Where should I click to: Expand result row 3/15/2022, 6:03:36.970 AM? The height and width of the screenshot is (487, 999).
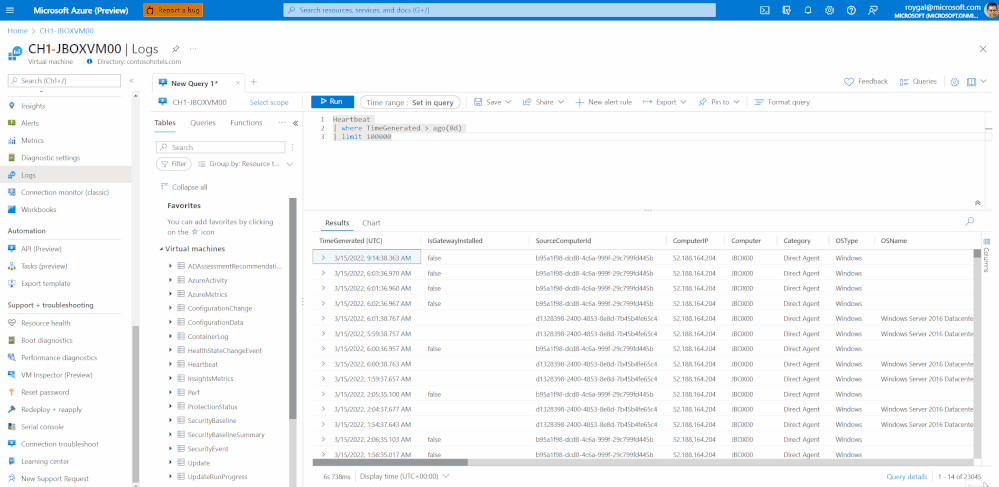pos(323,273)
